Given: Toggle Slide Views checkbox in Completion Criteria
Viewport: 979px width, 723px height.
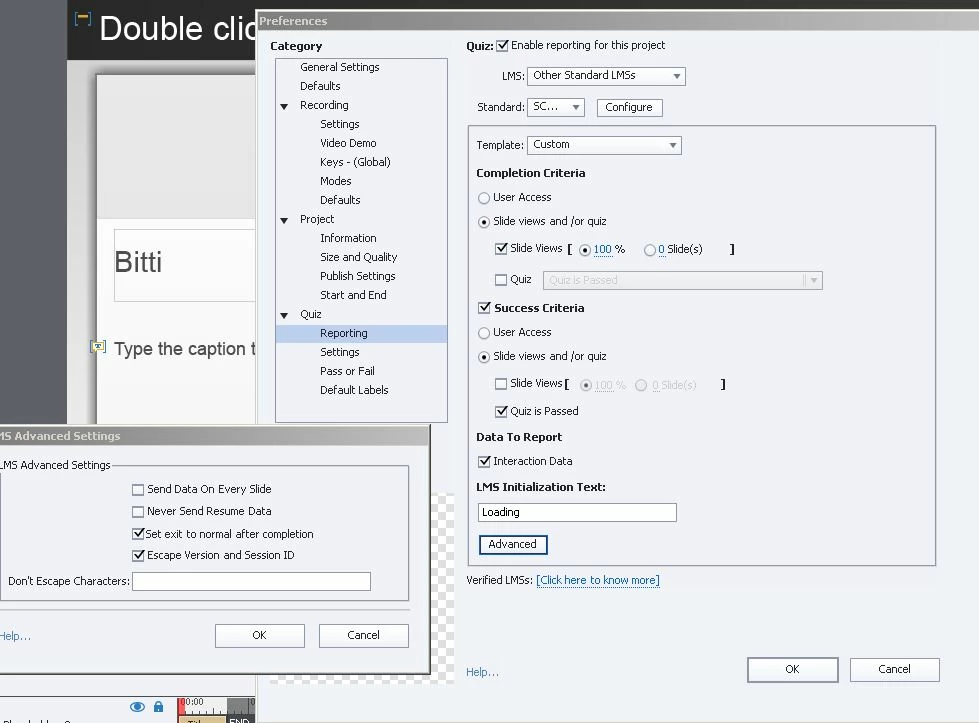Looking at the screenshot, I should pos(501,248).
